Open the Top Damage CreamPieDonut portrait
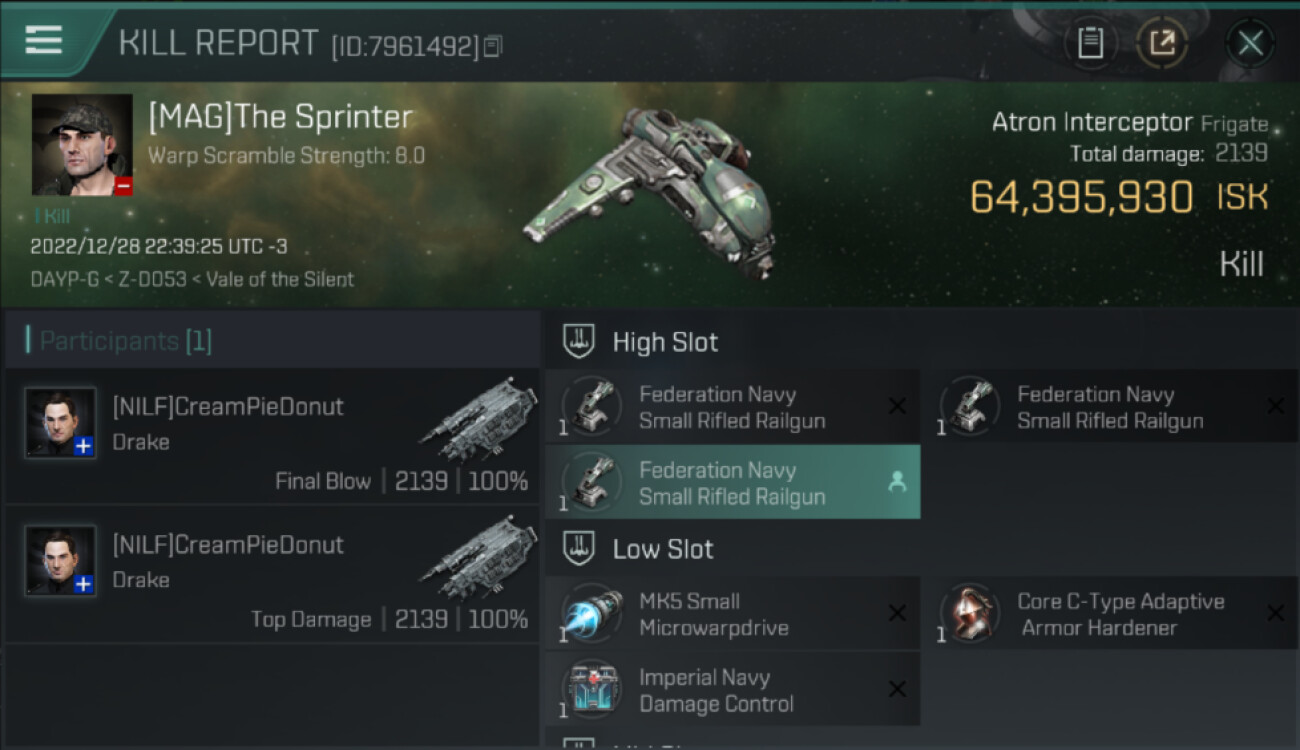This screenshot has height=750, width=1300. click(61, 561)
